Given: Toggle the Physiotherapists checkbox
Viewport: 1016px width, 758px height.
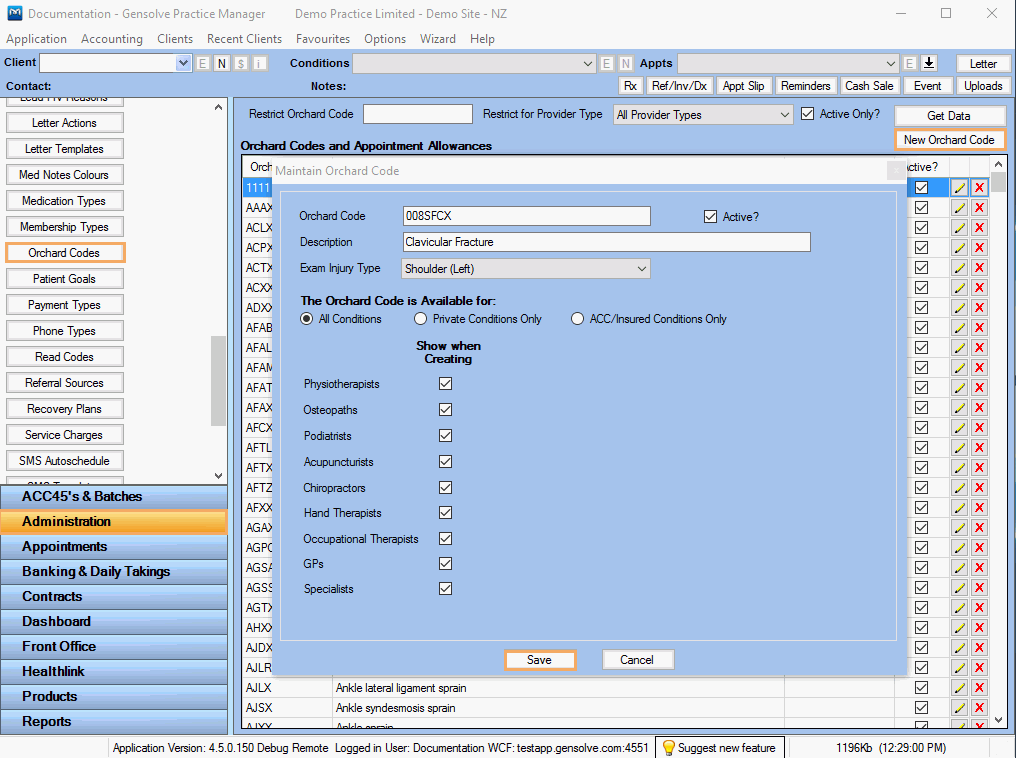Looking at the screenshot, I should pyautogui.click(x=445, y=384).
